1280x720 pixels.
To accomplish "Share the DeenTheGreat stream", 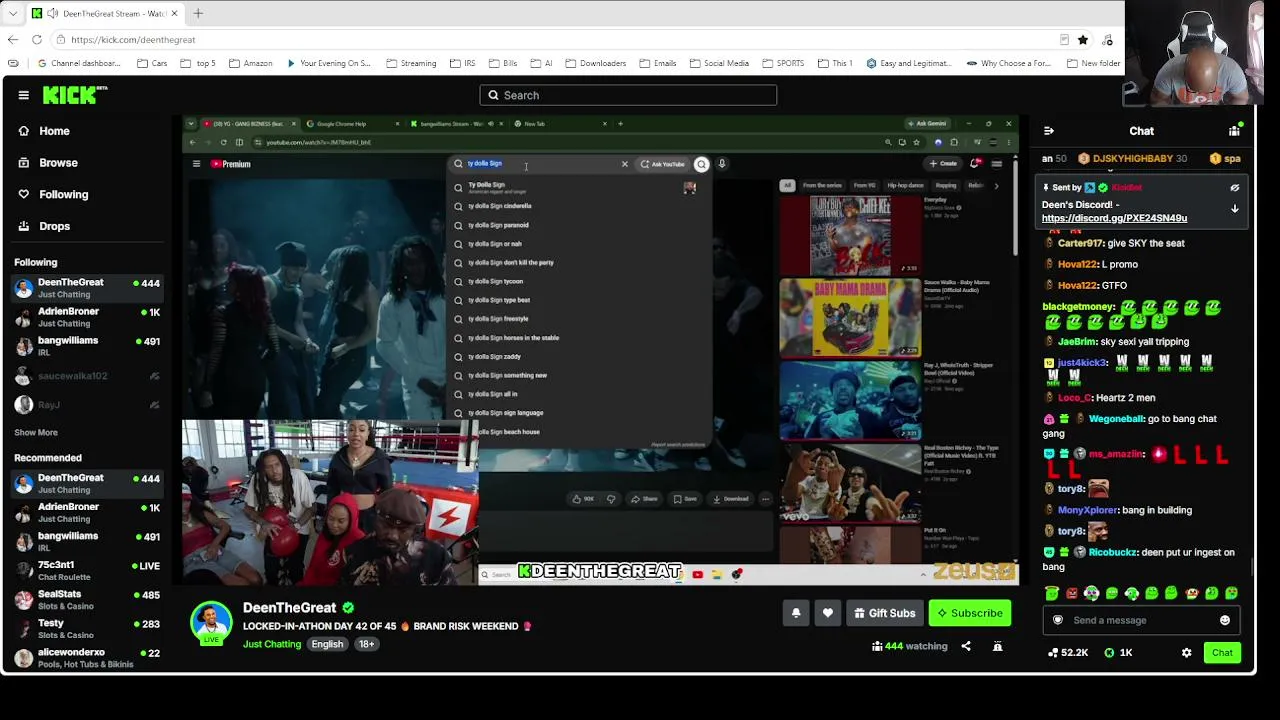I will click(x=966, y=646).
